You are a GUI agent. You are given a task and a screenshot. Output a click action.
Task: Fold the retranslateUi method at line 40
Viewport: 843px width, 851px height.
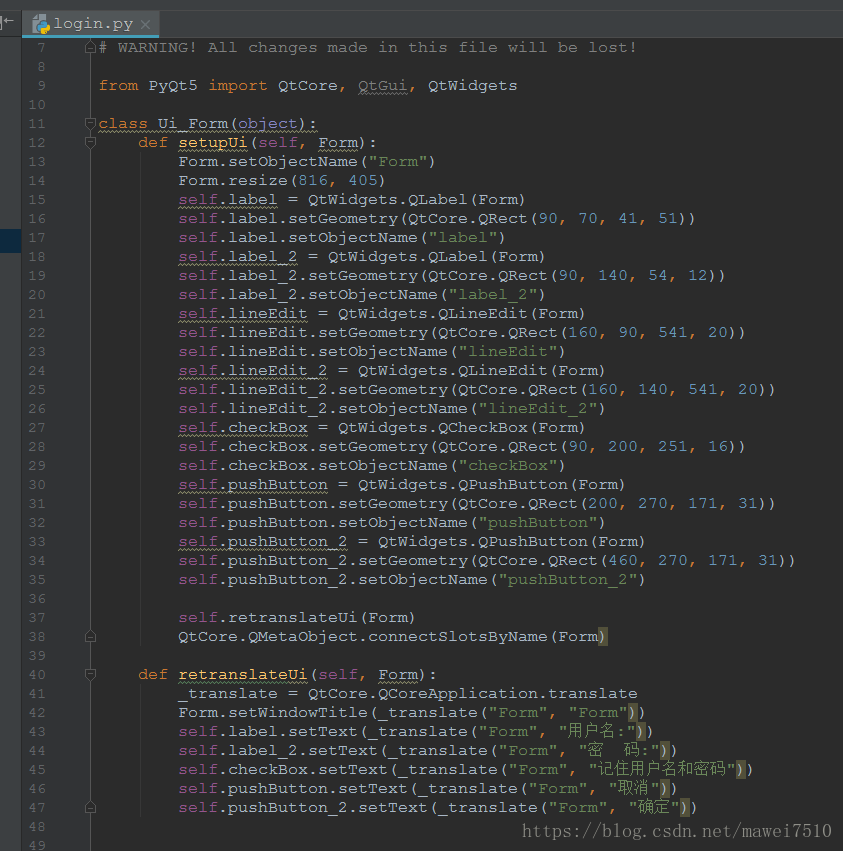90,675
